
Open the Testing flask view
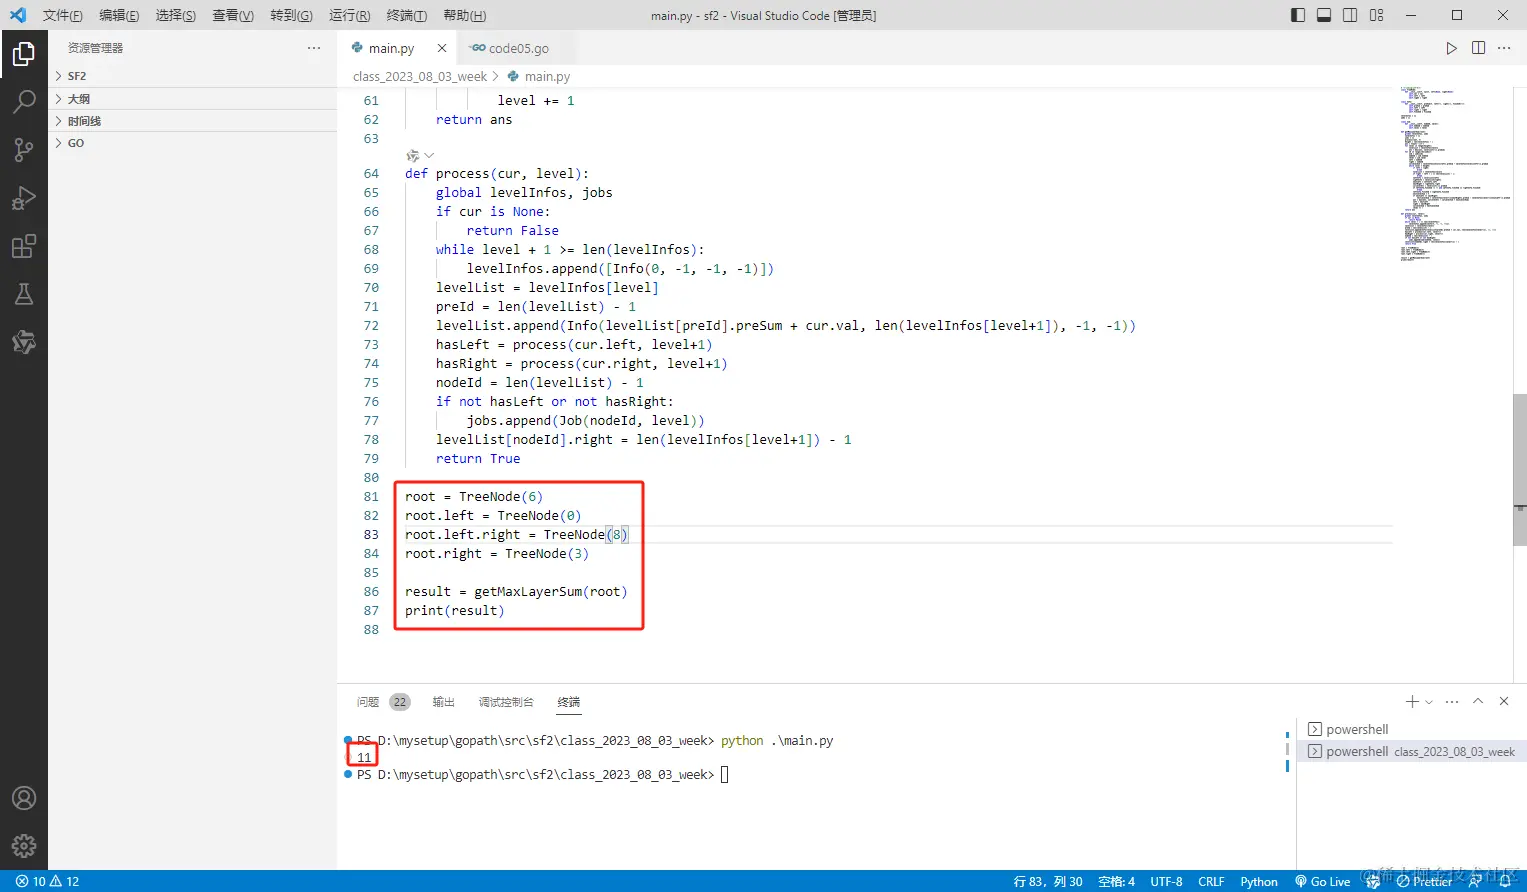(x=24, y=294)
